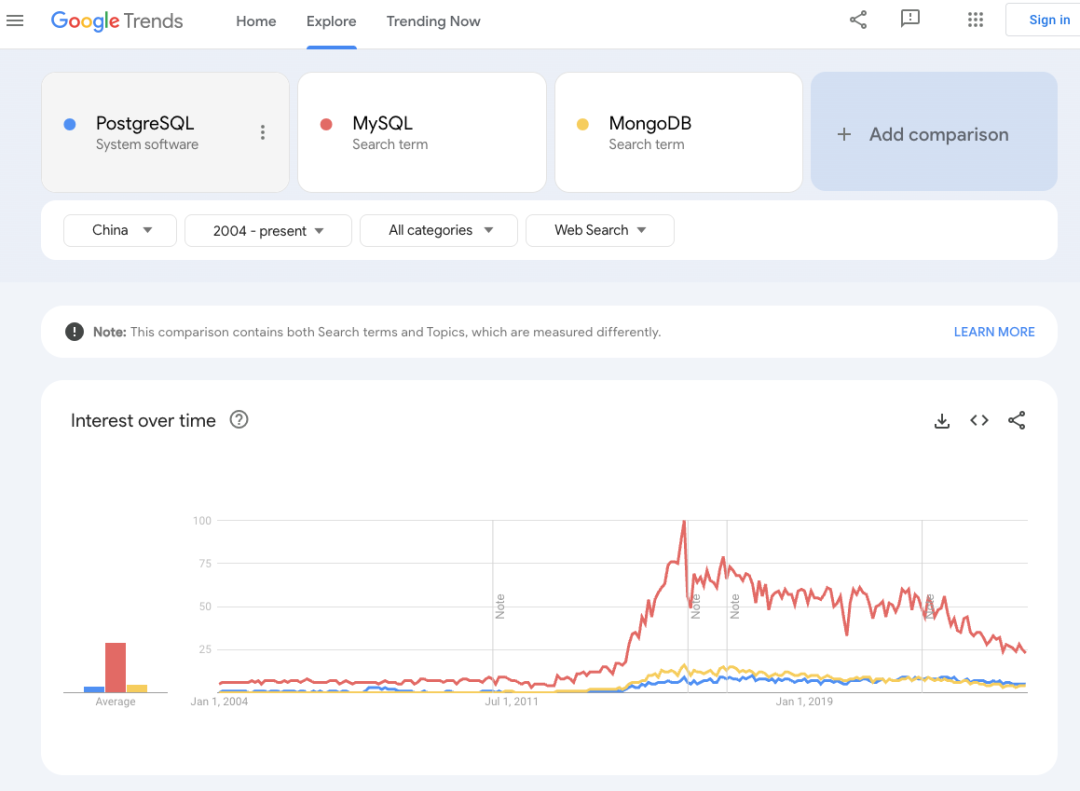Expand the China region dropdown

120,230
